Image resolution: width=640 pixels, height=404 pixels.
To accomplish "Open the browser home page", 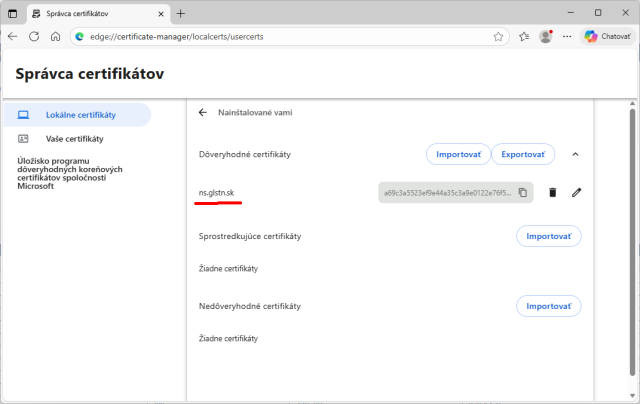I will (56, 36).
